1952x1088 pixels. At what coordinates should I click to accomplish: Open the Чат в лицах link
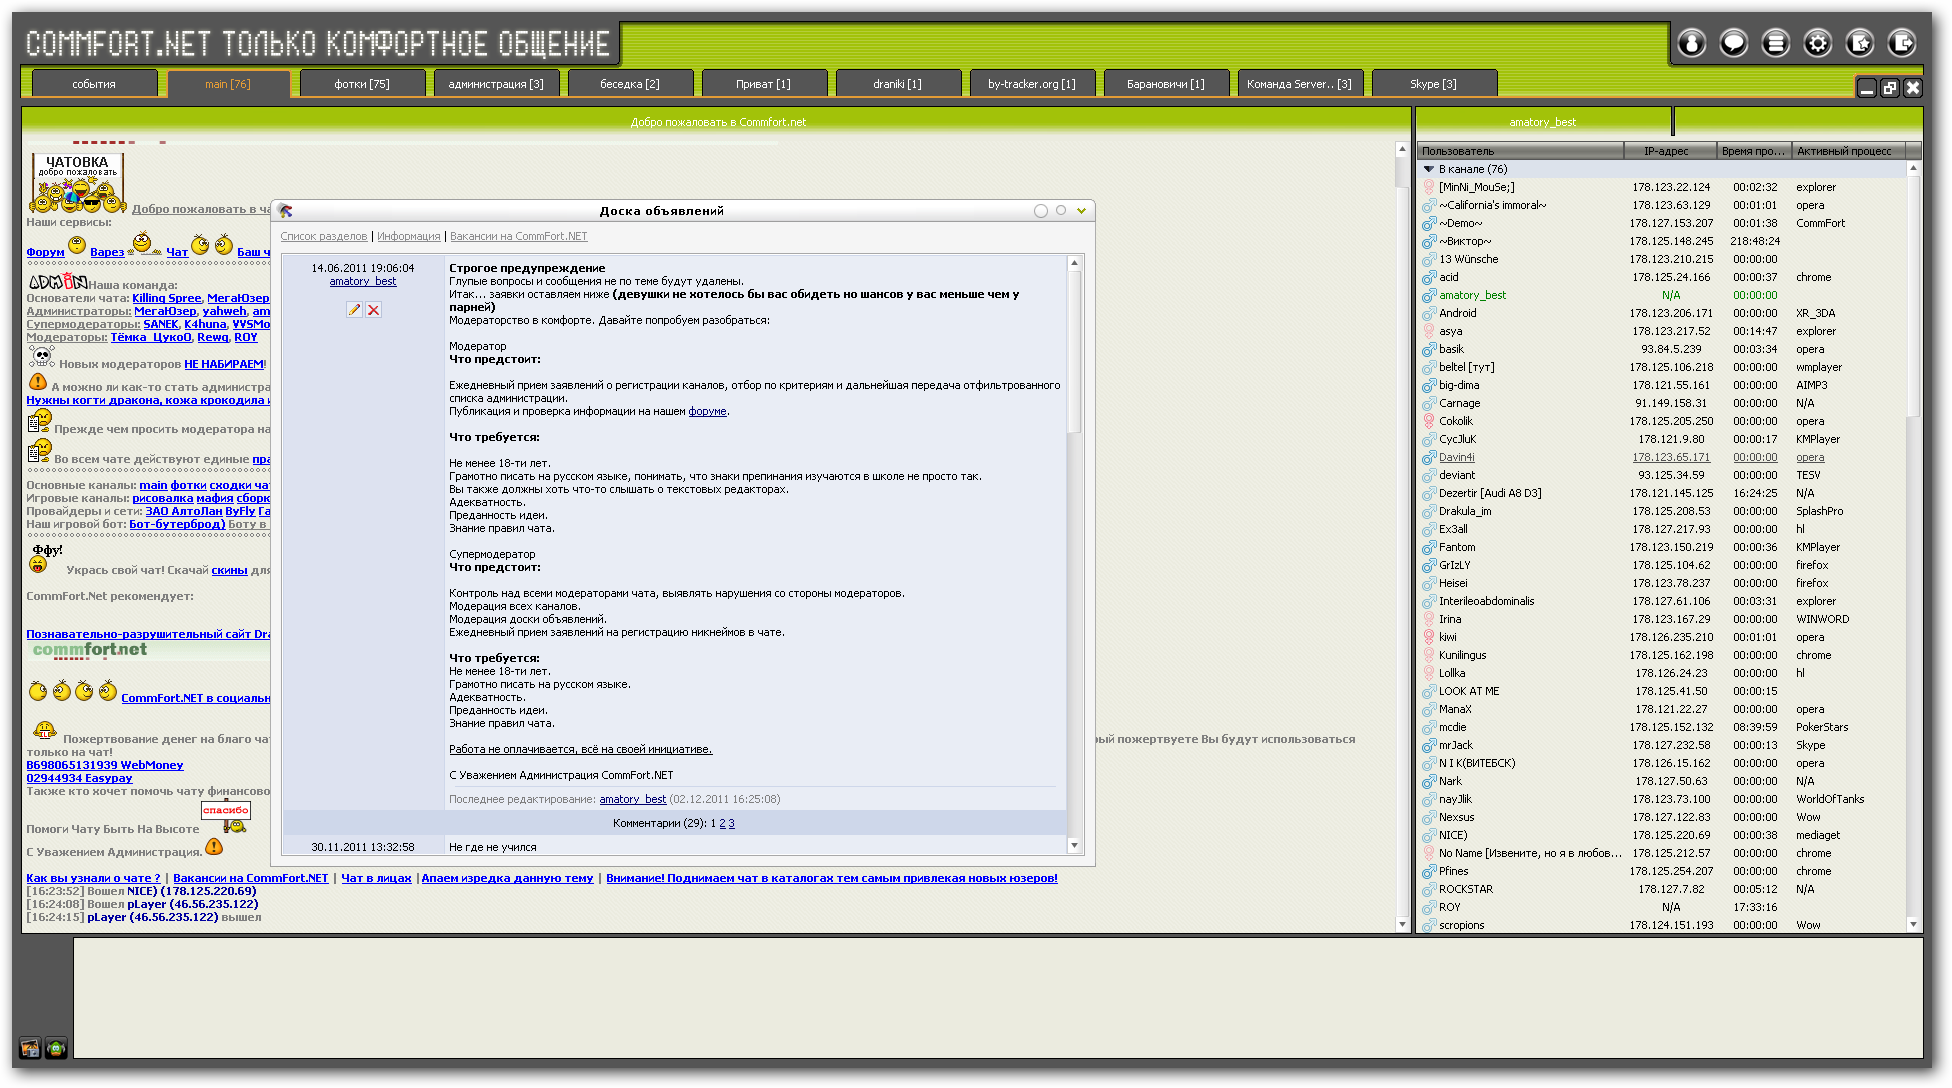click(376, 878)
